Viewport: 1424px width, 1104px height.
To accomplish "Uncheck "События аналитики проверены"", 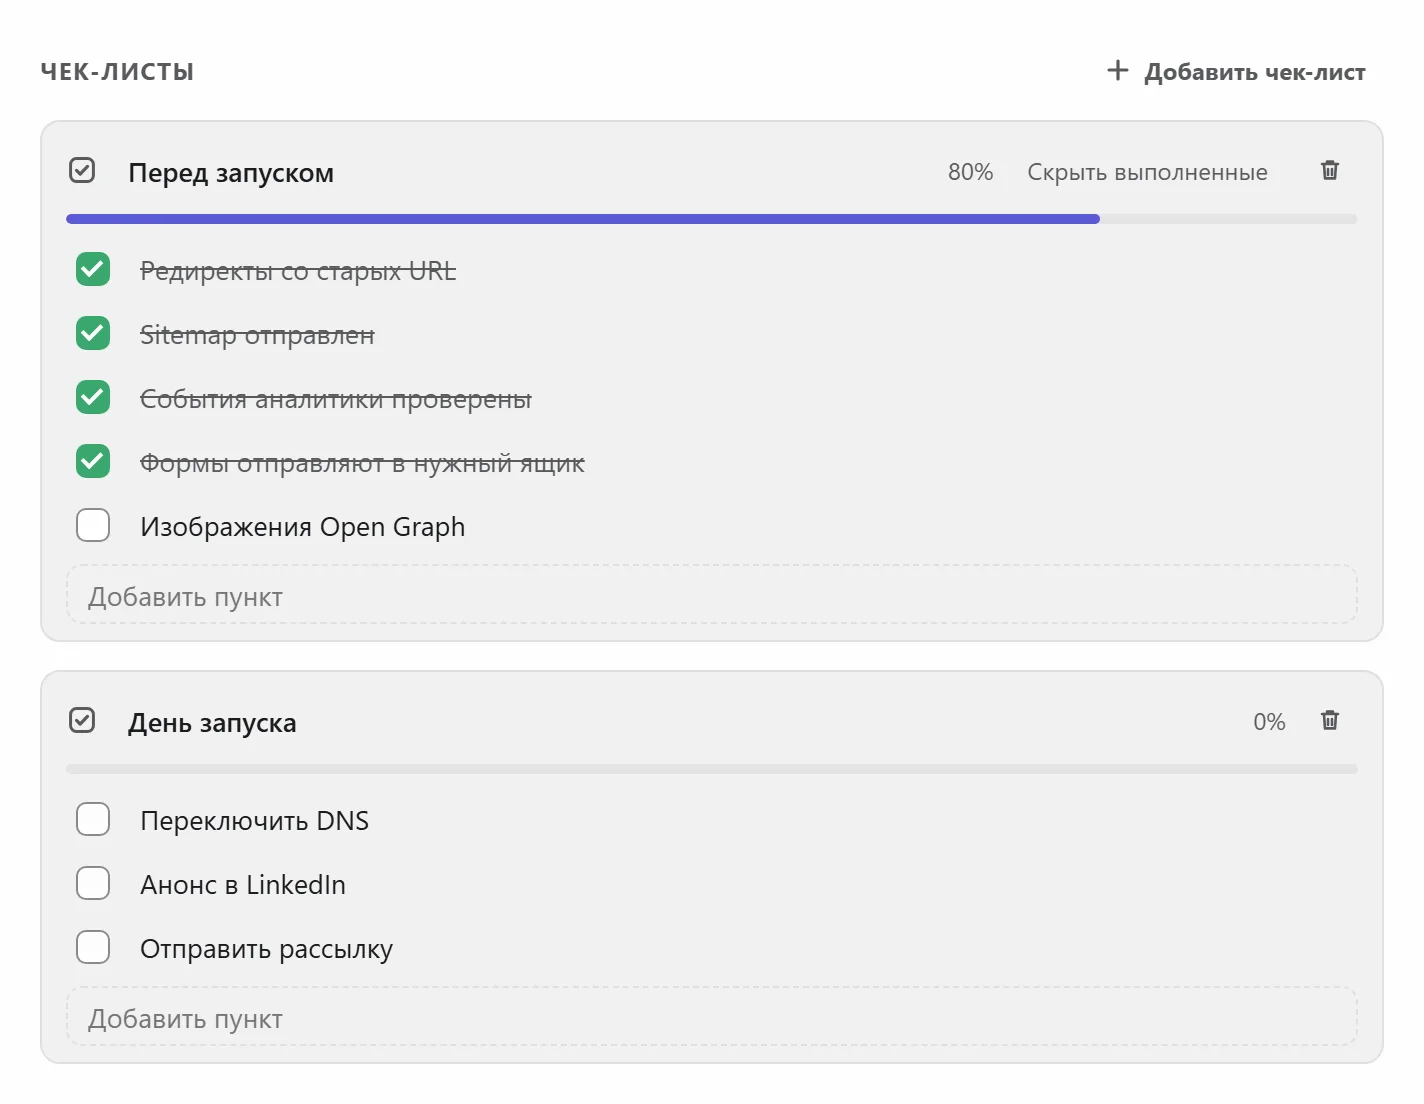I will tap(93, 397).
